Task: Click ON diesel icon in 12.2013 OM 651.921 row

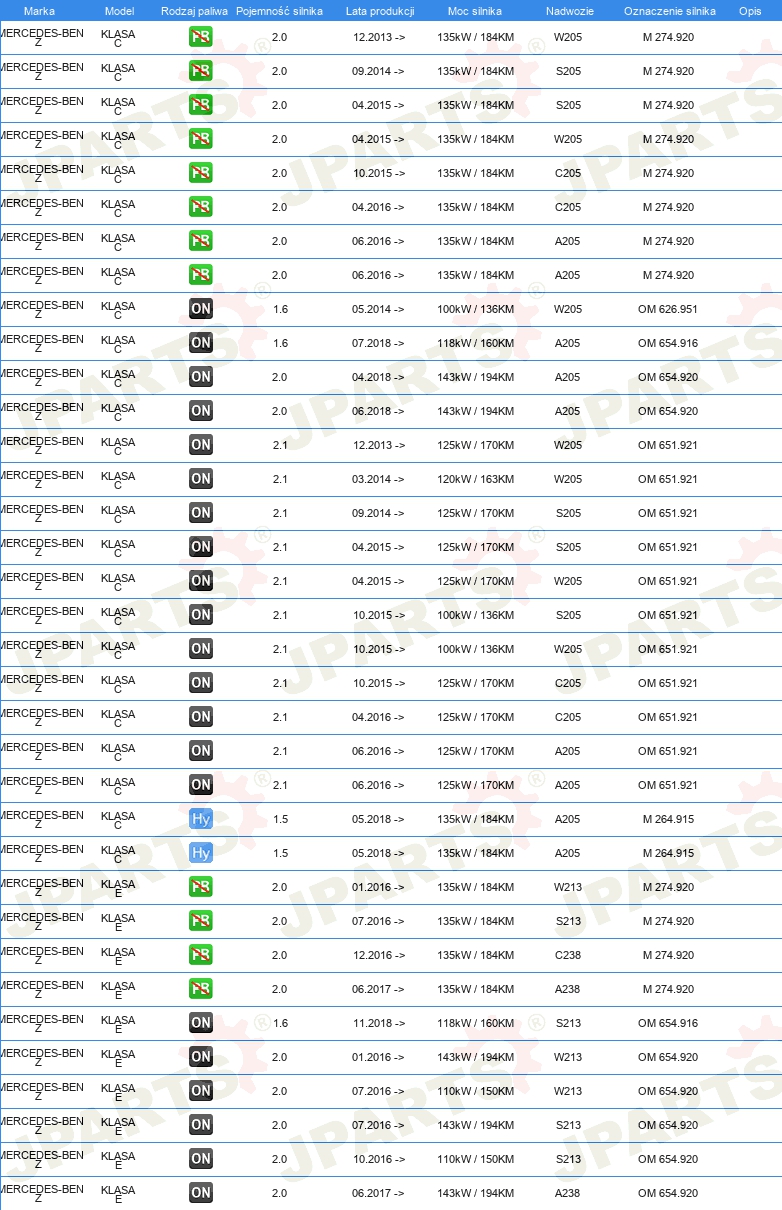Action: (x=201, y=446)
